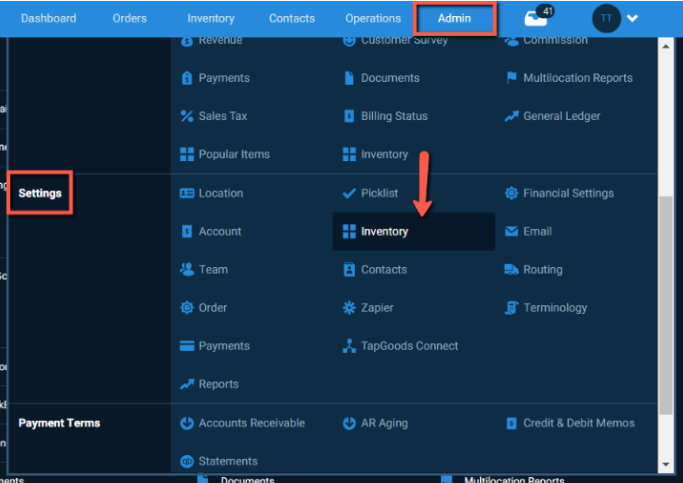Click the Reports trend icon in Settings

pyautogui.click(x=187, y=384)
